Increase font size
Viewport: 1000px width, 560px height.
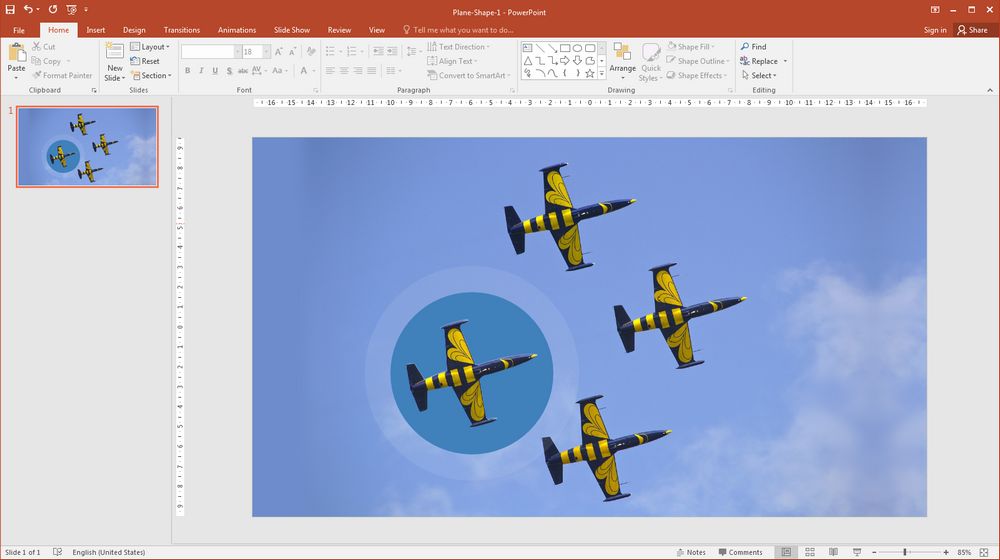click(279, 52)
